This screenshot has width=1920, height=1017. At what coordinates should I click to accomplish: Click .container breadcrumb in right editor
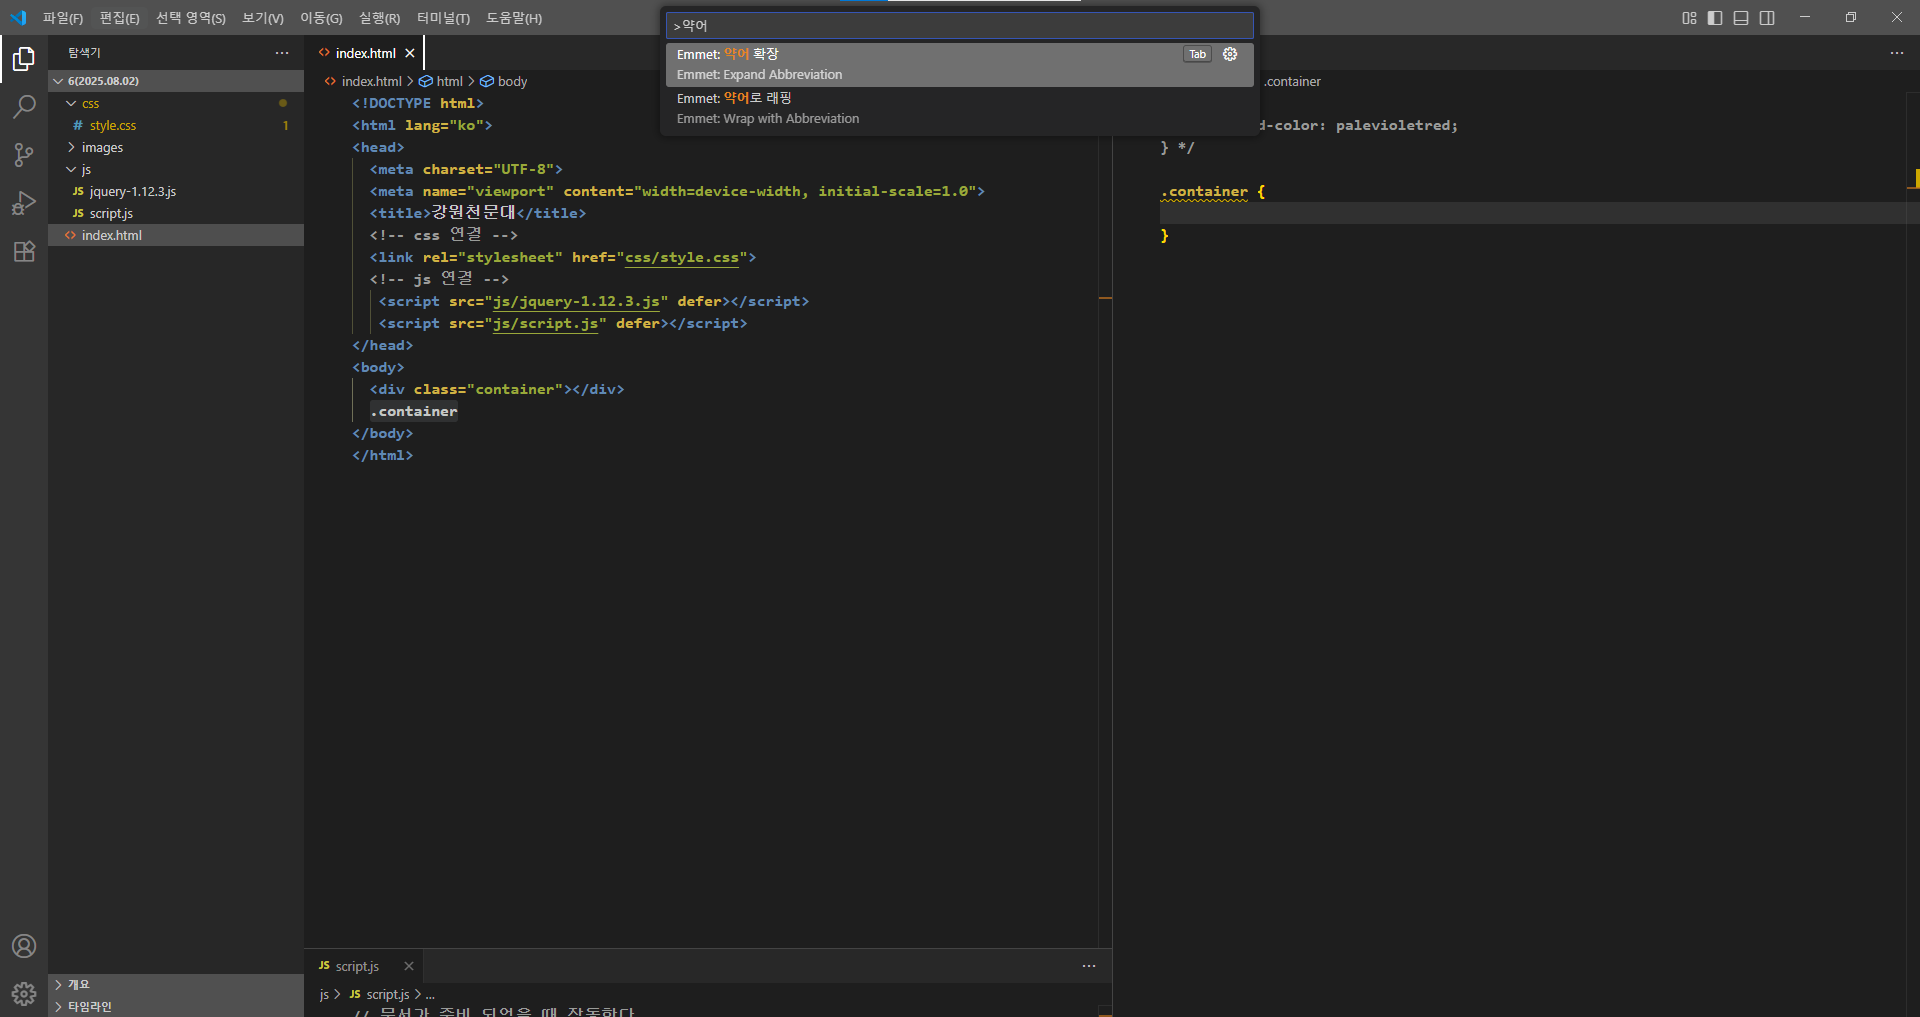pos(1292,81)
